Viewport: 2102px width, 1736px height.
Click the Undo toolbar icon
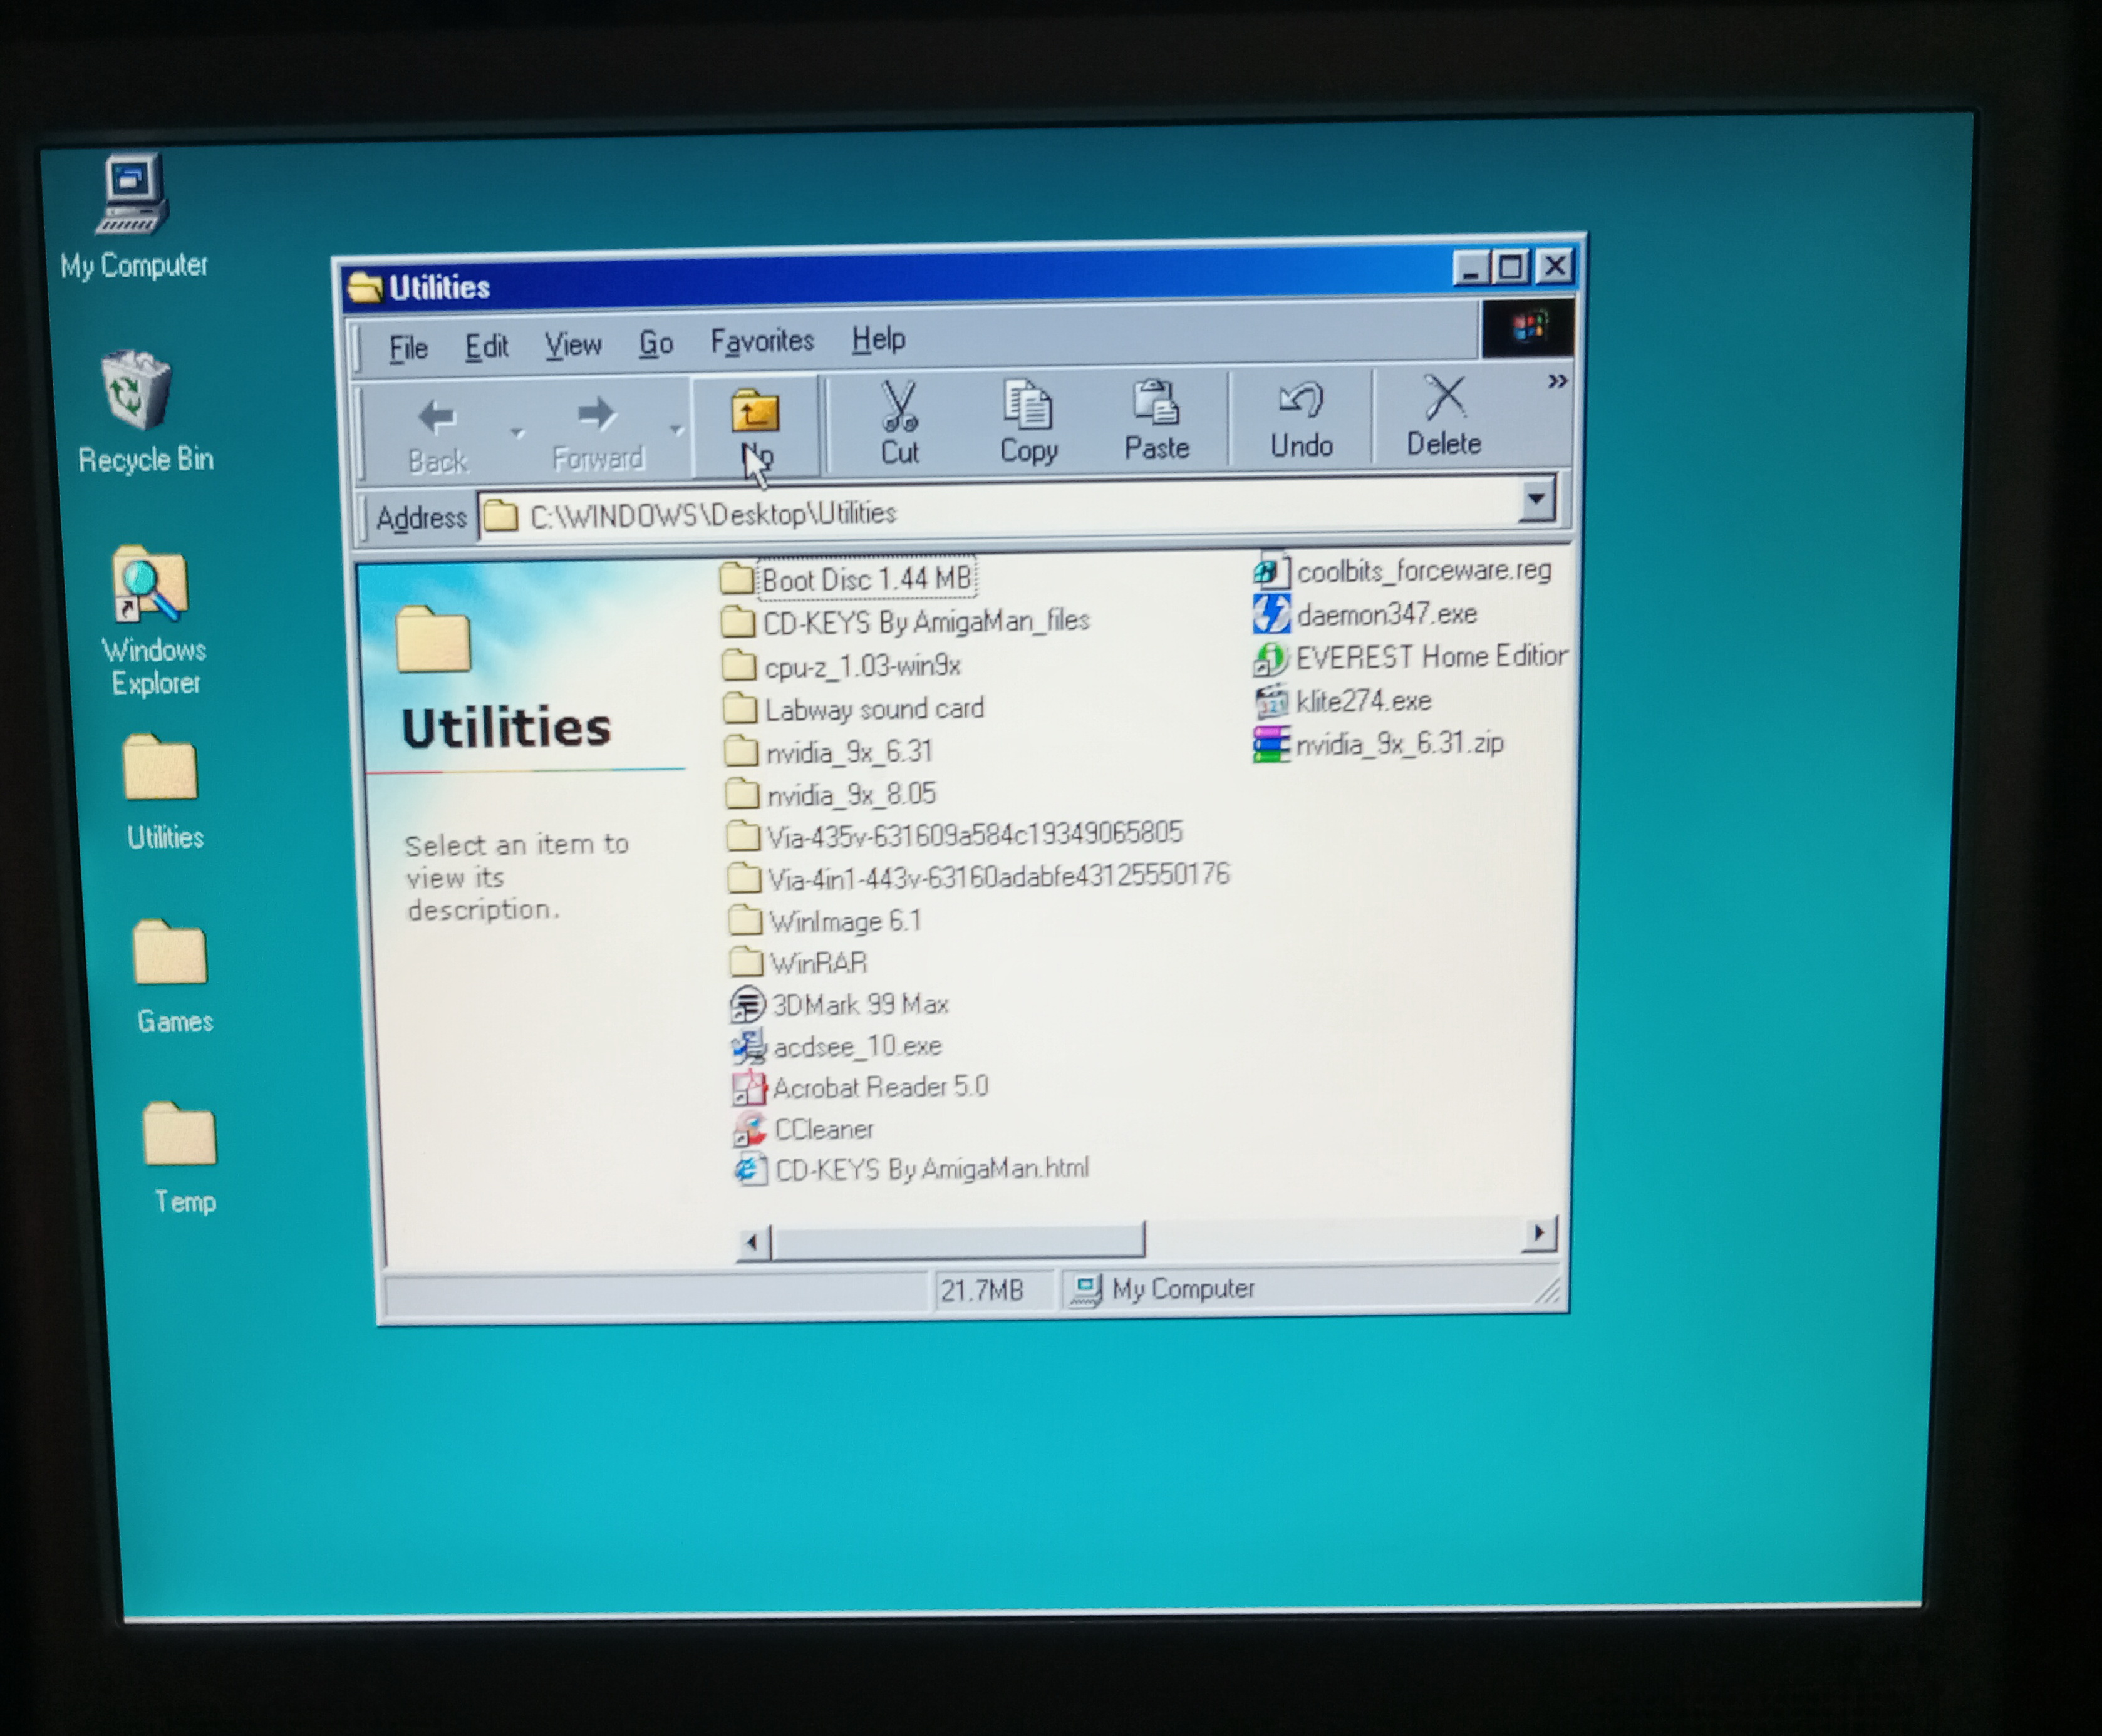(x=1301, y=401)
